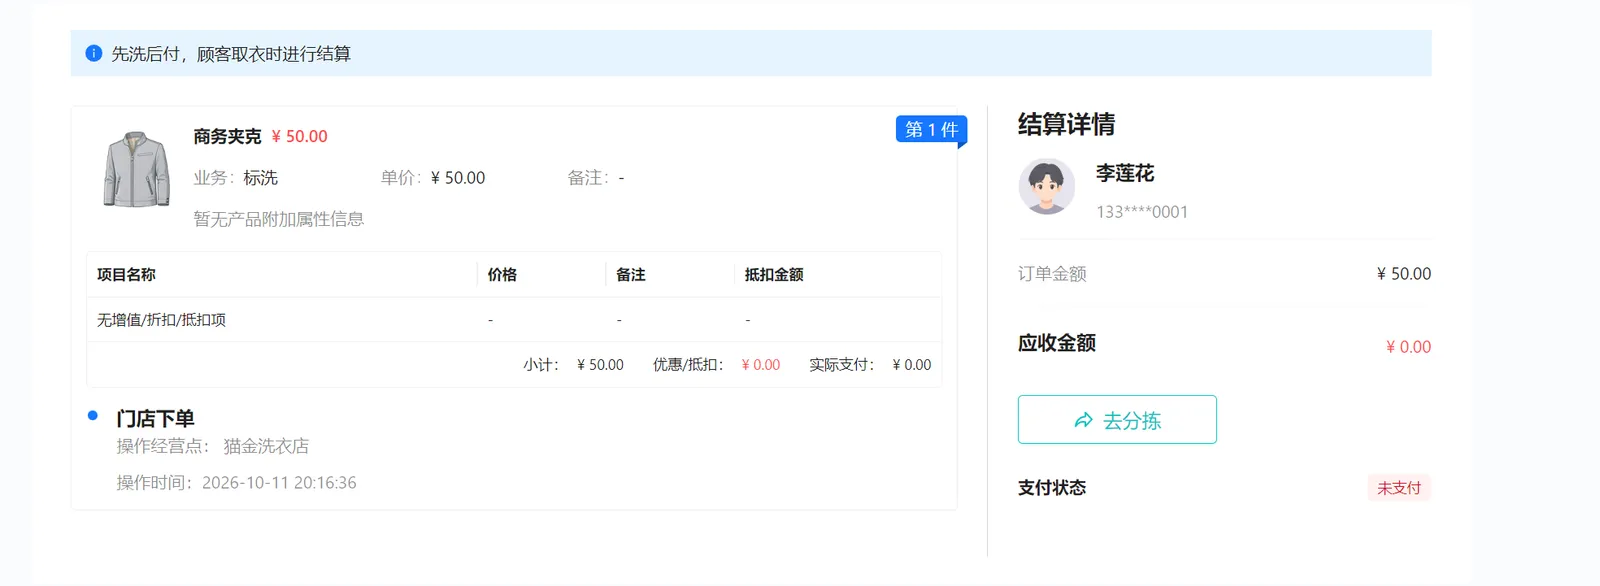Click the blue info icon in the notice bar
The height and width of the screenshot is (586, 1600).
point(94,53)
